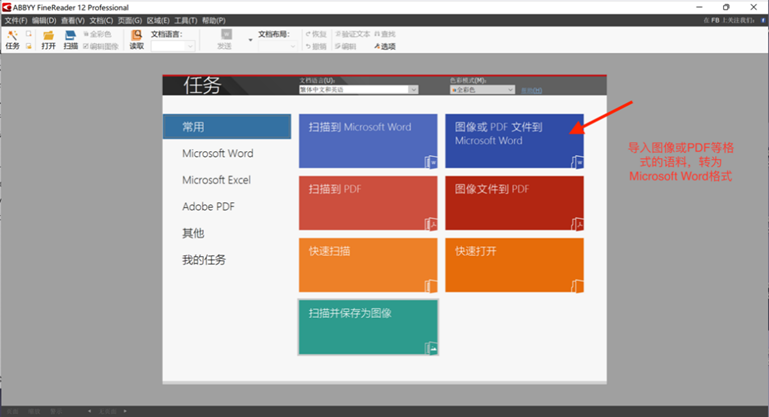Open the 区域(E) menu
Image resolution: width=769 pixels, height=417 pixels.
coord(158,21)
